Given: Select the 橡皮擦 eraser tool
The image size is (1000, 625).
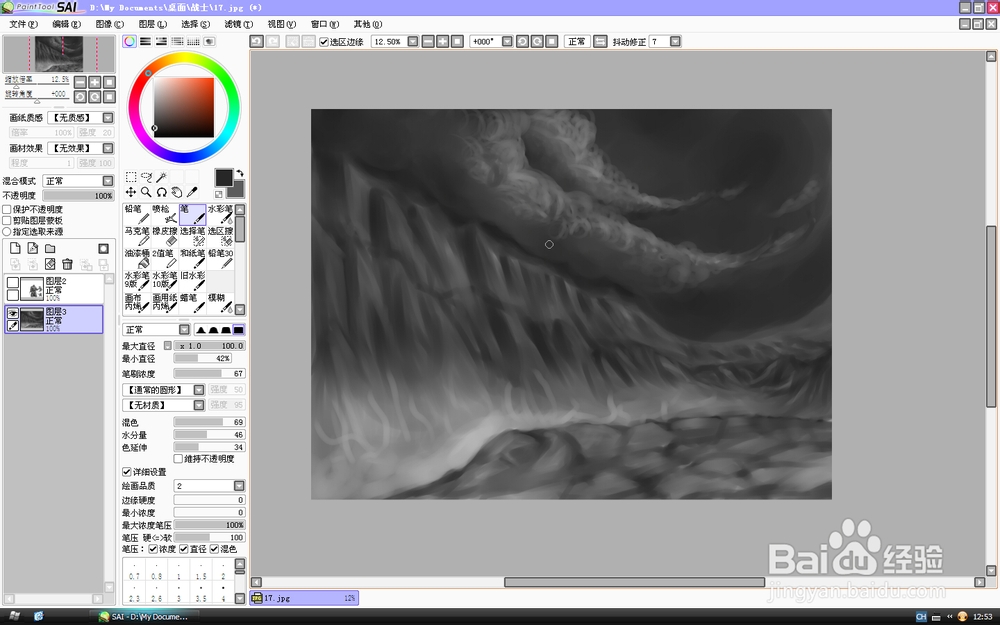Looking at the screenshot, I should [165, 236].
